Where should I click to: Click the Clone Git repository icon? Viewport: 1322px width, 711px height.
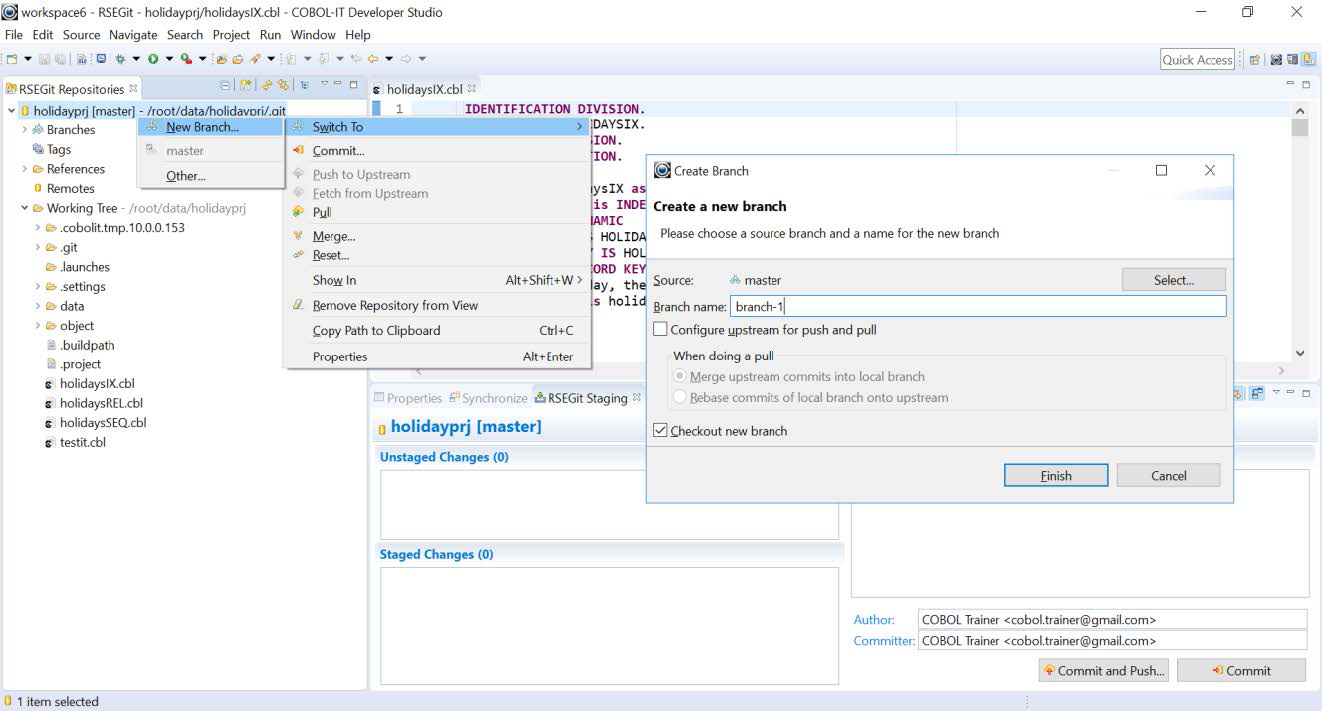pyautogui.click(x=267, y=88)
